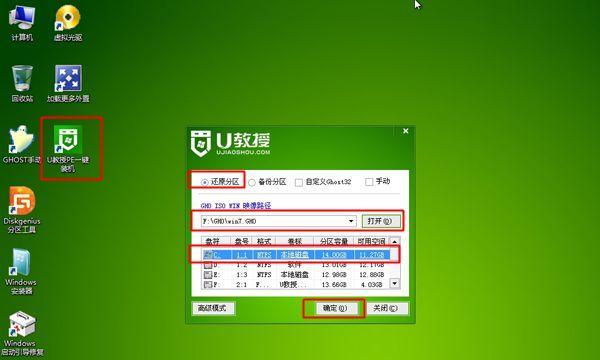Image resolution: width=600 pixels, height=360 pixels.
Task: Click the 12.88GB free space cell
Action: coord(371,275)
